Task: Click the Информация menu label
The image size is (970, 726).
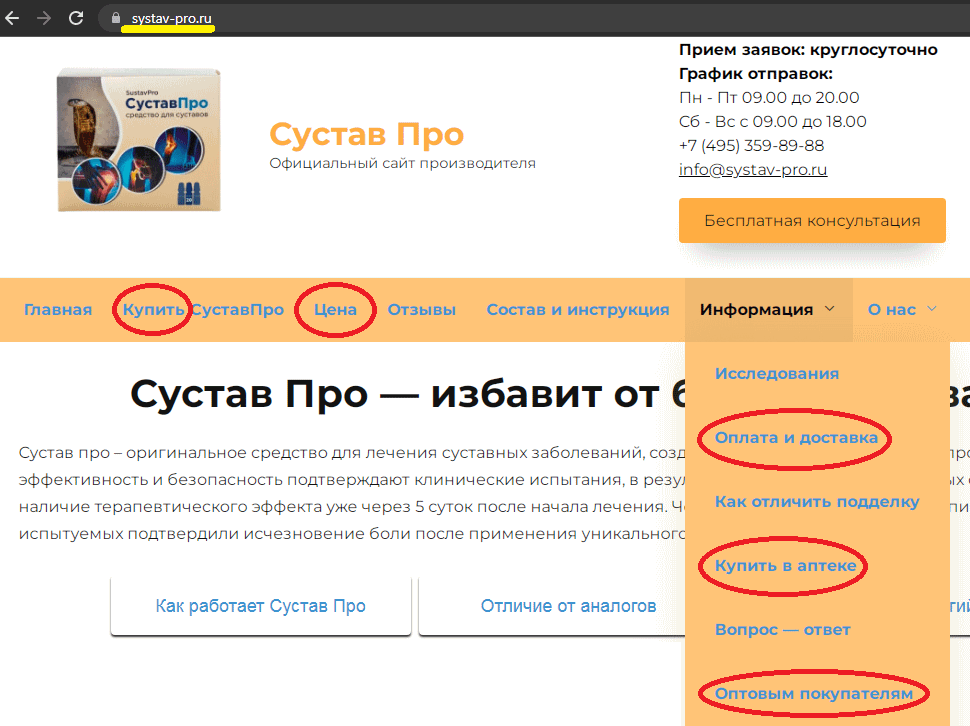Action: (x=756, y=309)
